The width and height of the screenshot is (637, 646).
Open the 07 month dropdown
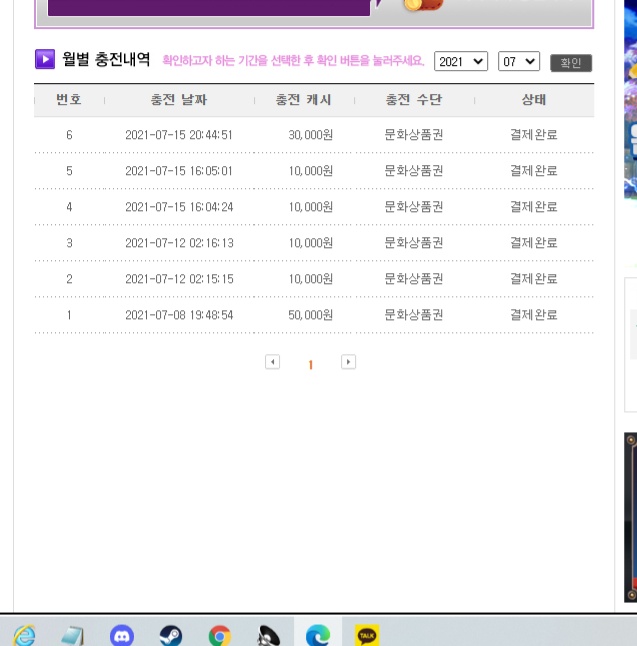519,61
